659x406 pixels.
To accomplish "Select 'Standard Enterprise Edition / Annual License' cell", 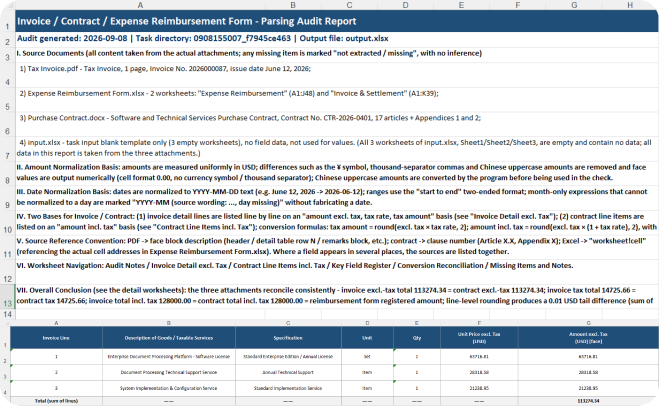I will pos(288,356).
